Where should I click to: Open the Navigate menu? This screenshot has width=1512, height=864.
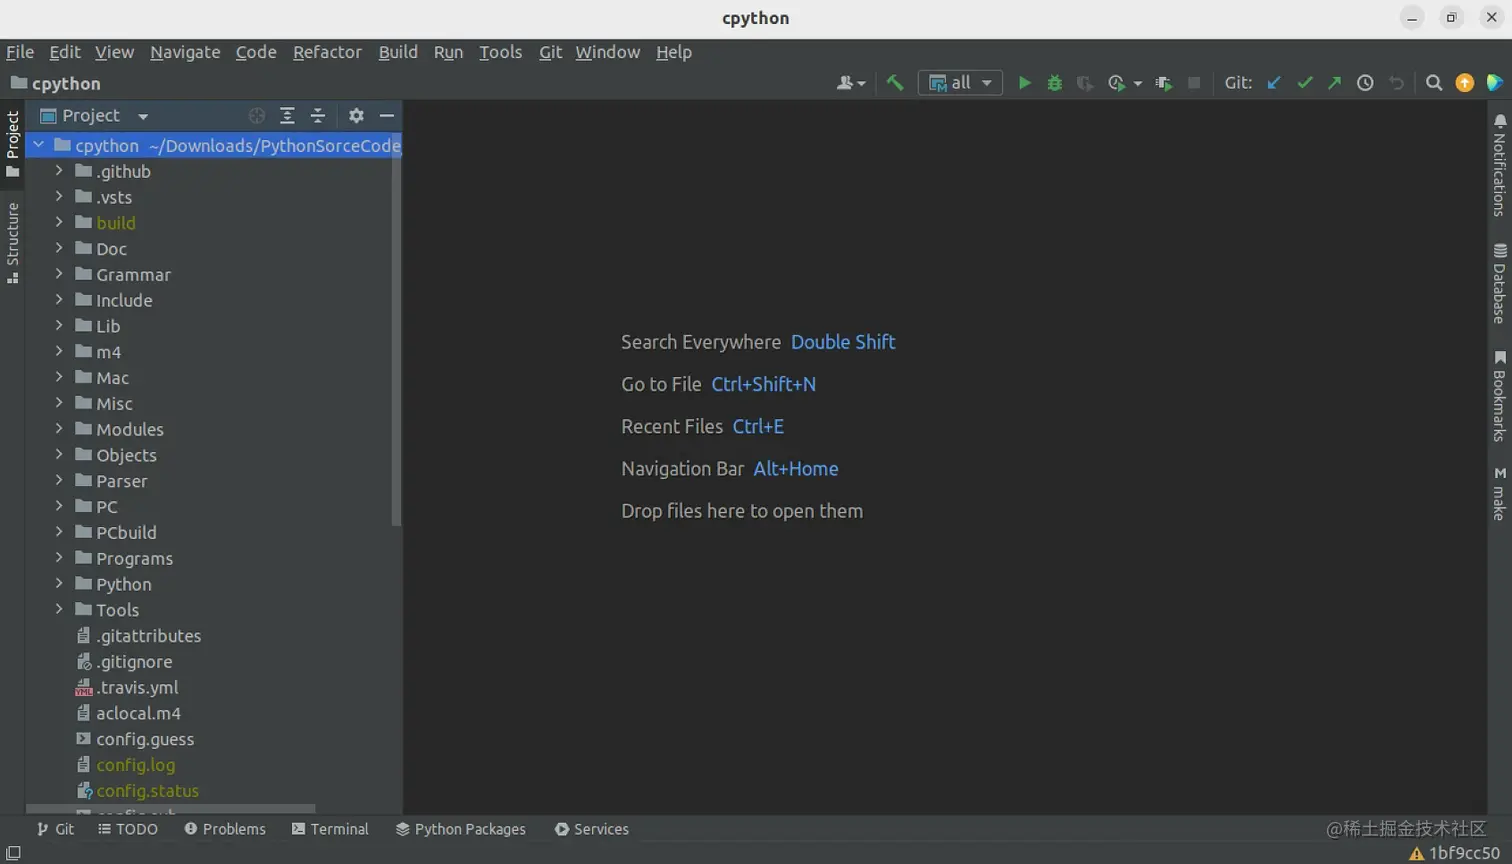click(185, 52)
